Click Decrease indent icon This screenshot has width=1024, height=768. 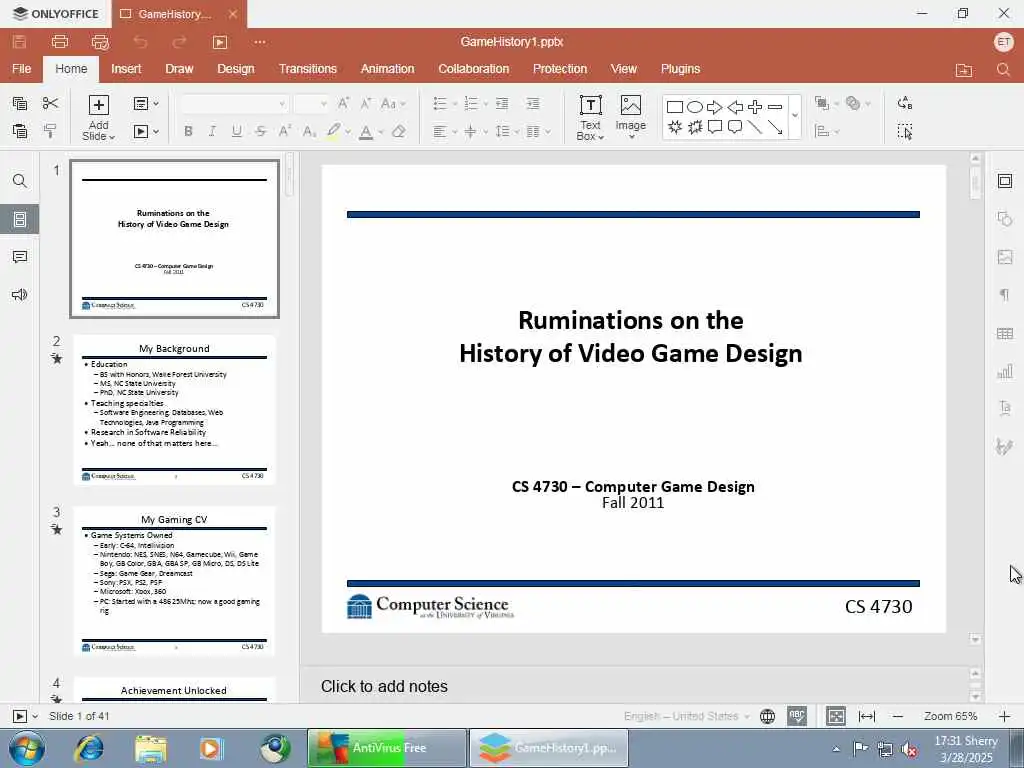502,103
